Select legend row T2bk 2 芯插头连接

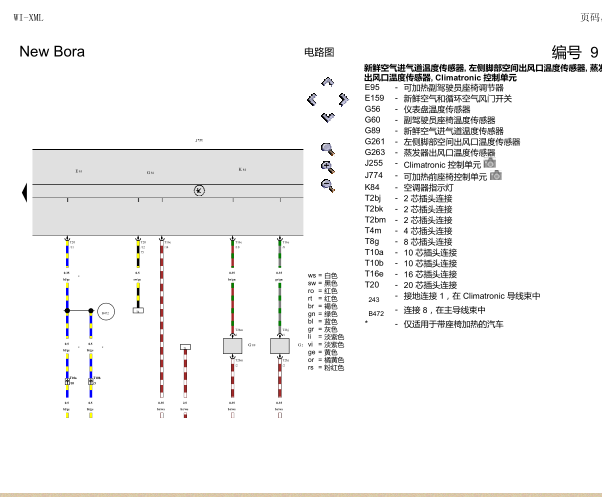click(408, 209)
